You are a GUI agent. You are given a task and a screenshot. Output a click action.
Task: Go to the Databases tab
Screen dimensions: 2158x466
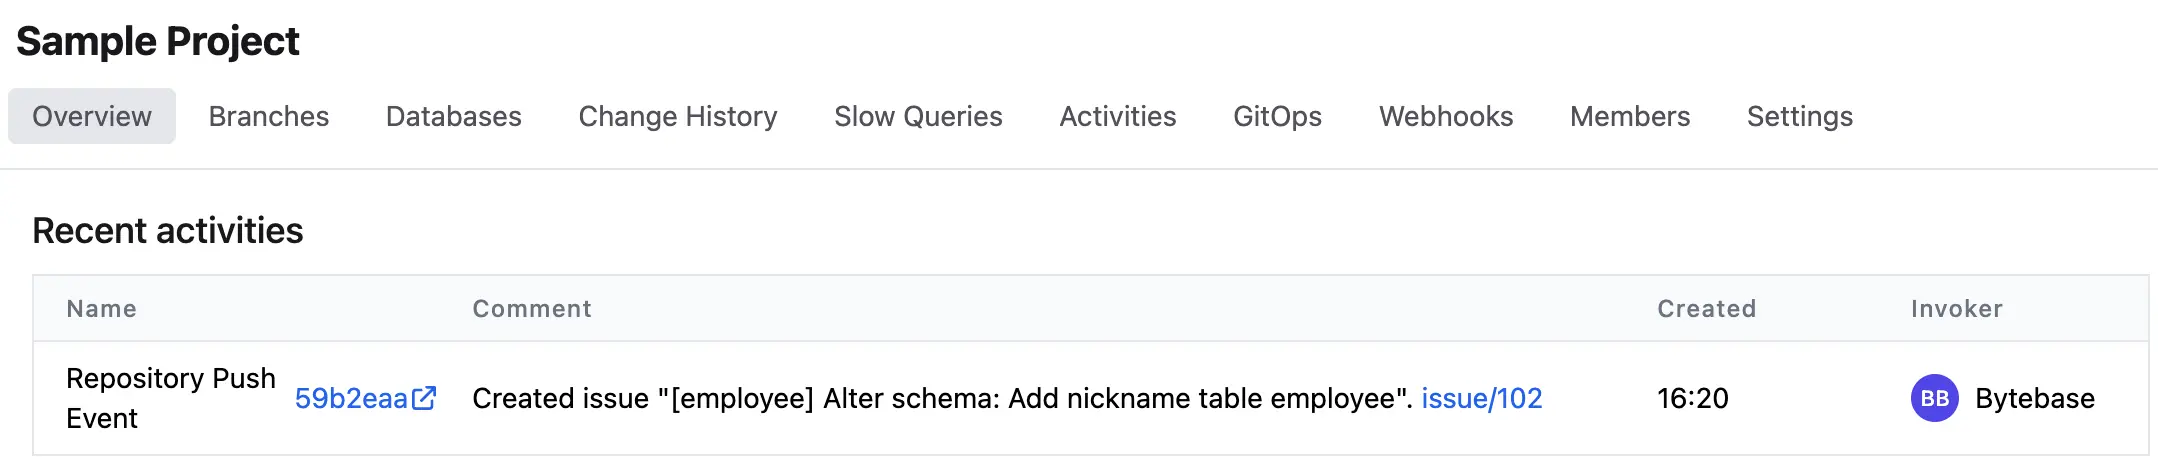pos(454,116)
